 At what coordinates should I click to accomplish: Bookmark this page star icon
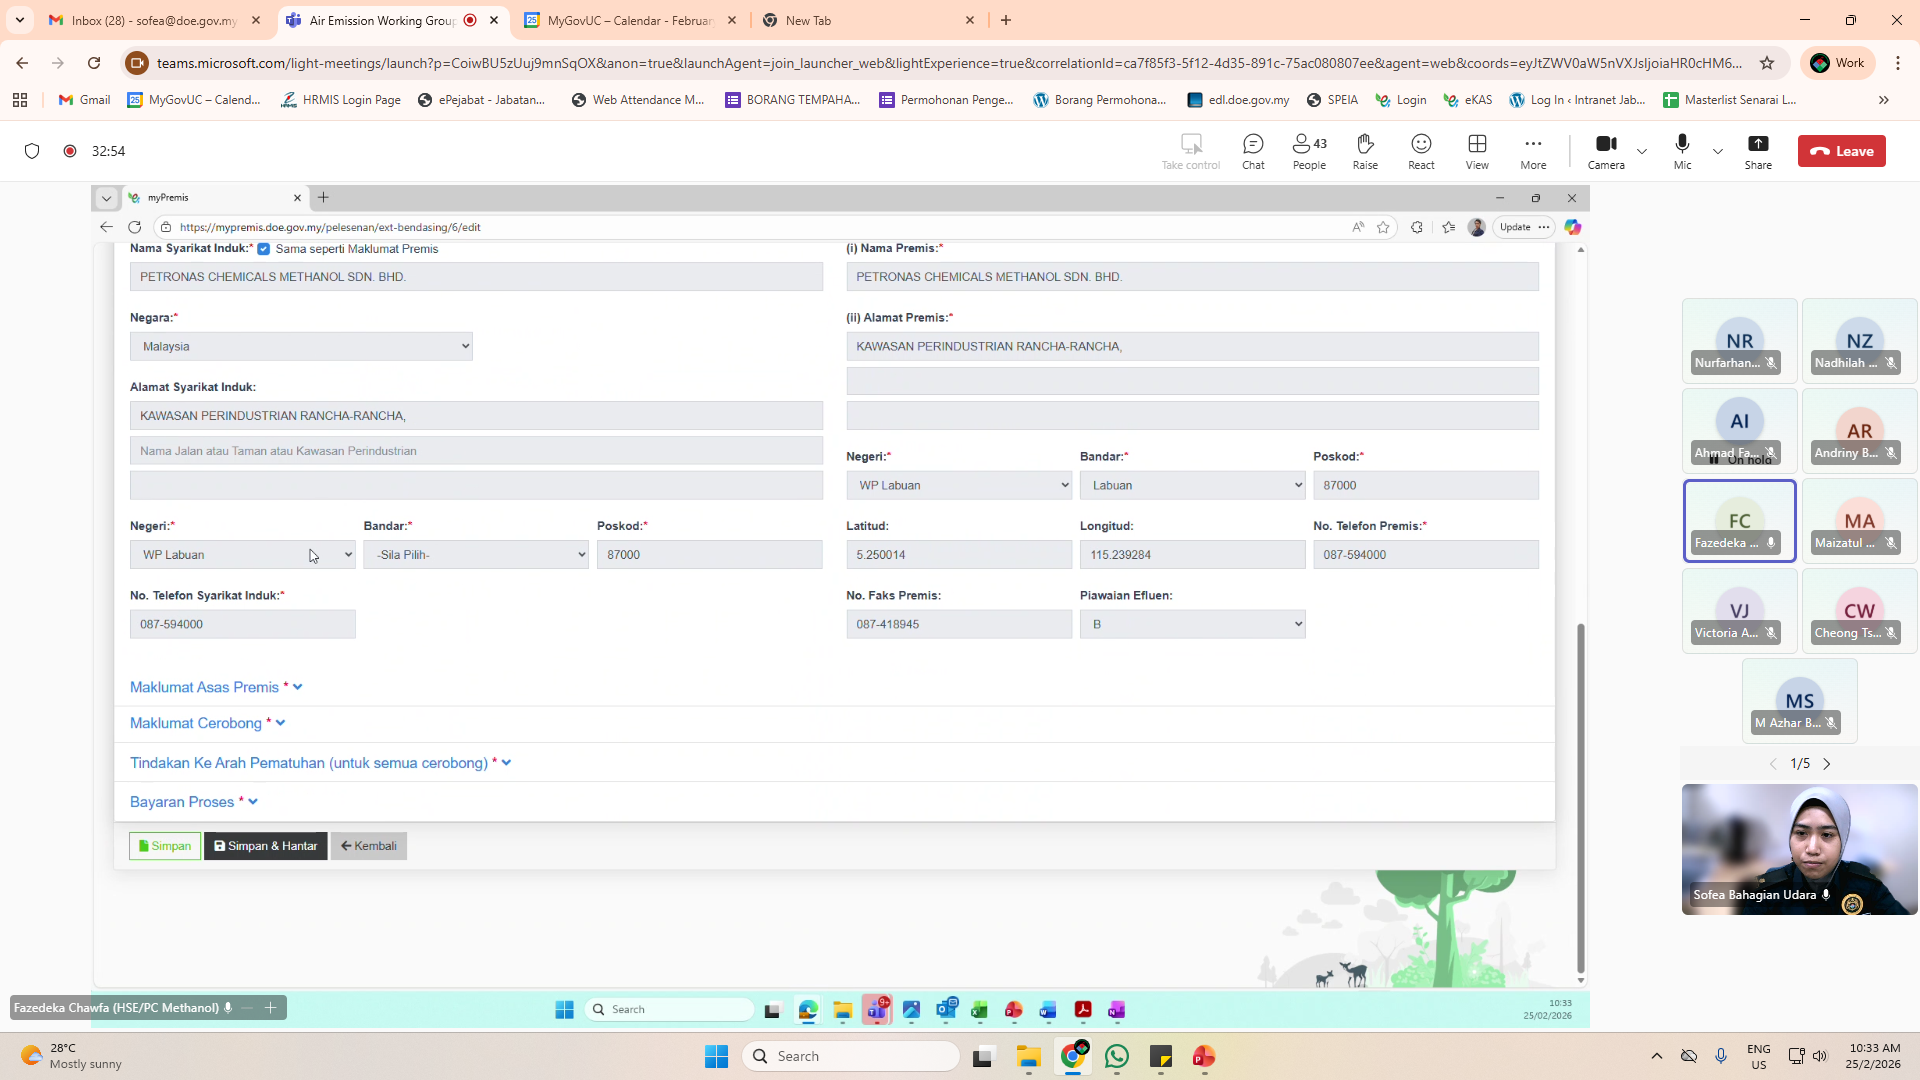[x=1767, y=63]
